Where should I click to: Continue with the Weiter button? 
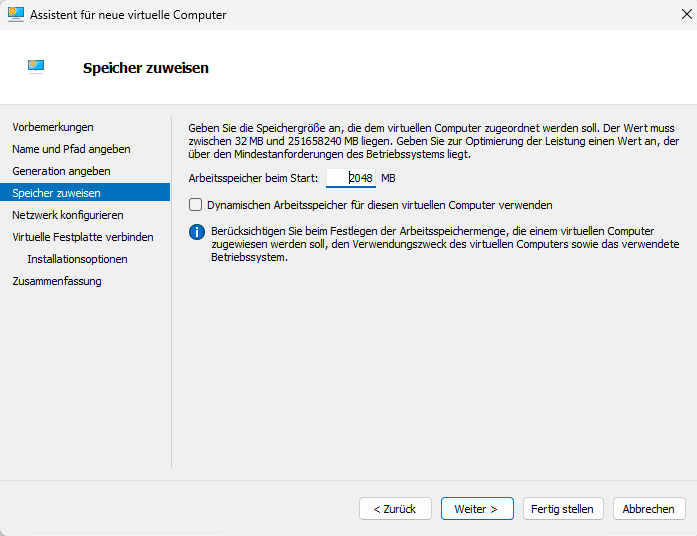pyautogui.click(x=476, y=509)
